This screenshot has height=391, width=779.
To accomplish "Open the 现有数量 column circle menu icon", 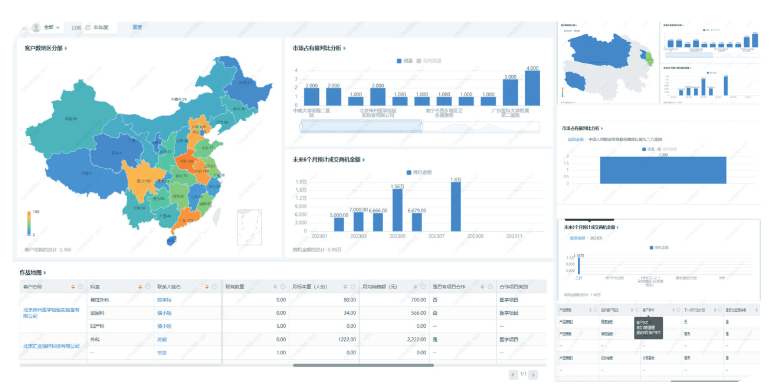I will point(283,287).
